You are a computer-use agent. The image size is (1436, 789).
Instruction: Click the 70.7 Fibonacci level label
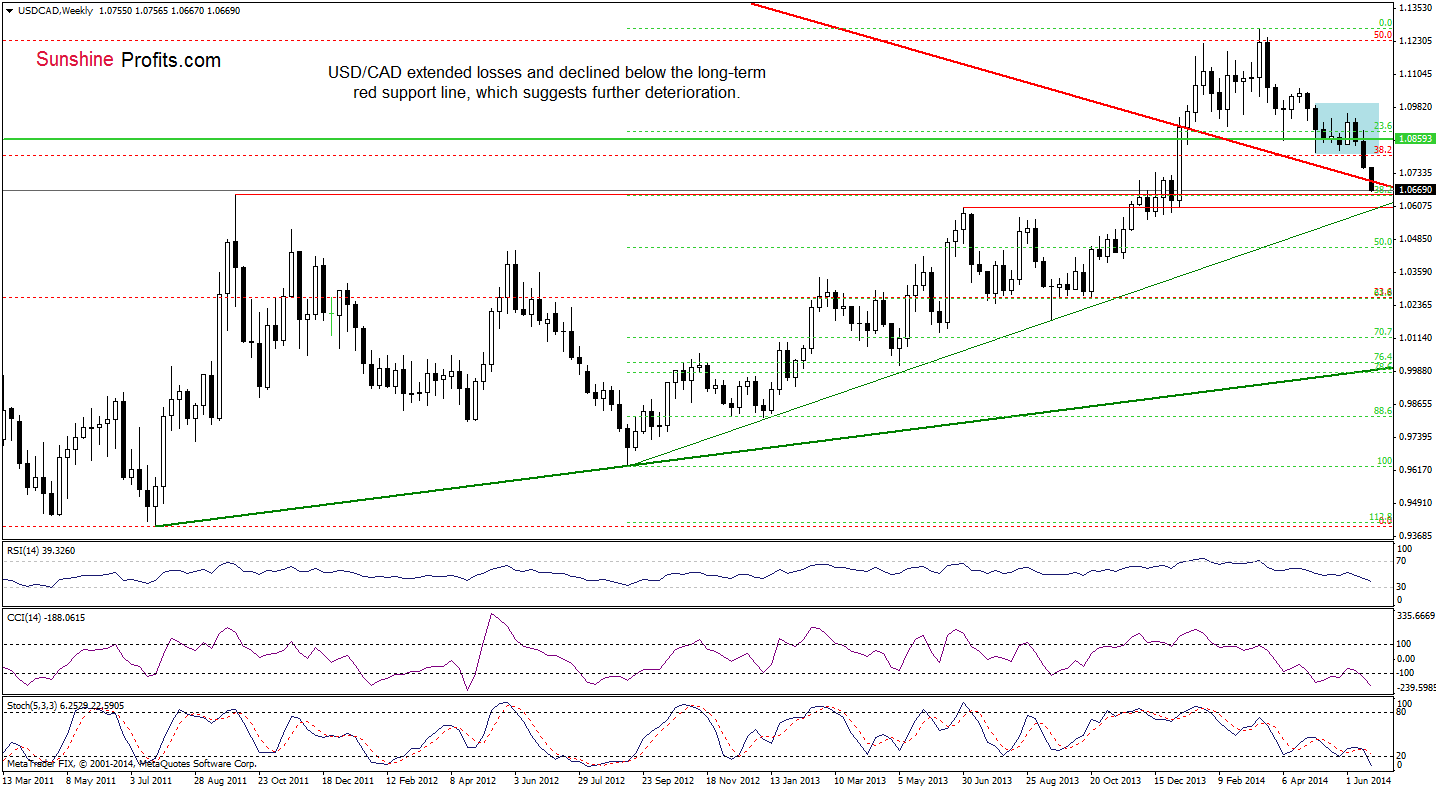click(x=1384, y=331)
